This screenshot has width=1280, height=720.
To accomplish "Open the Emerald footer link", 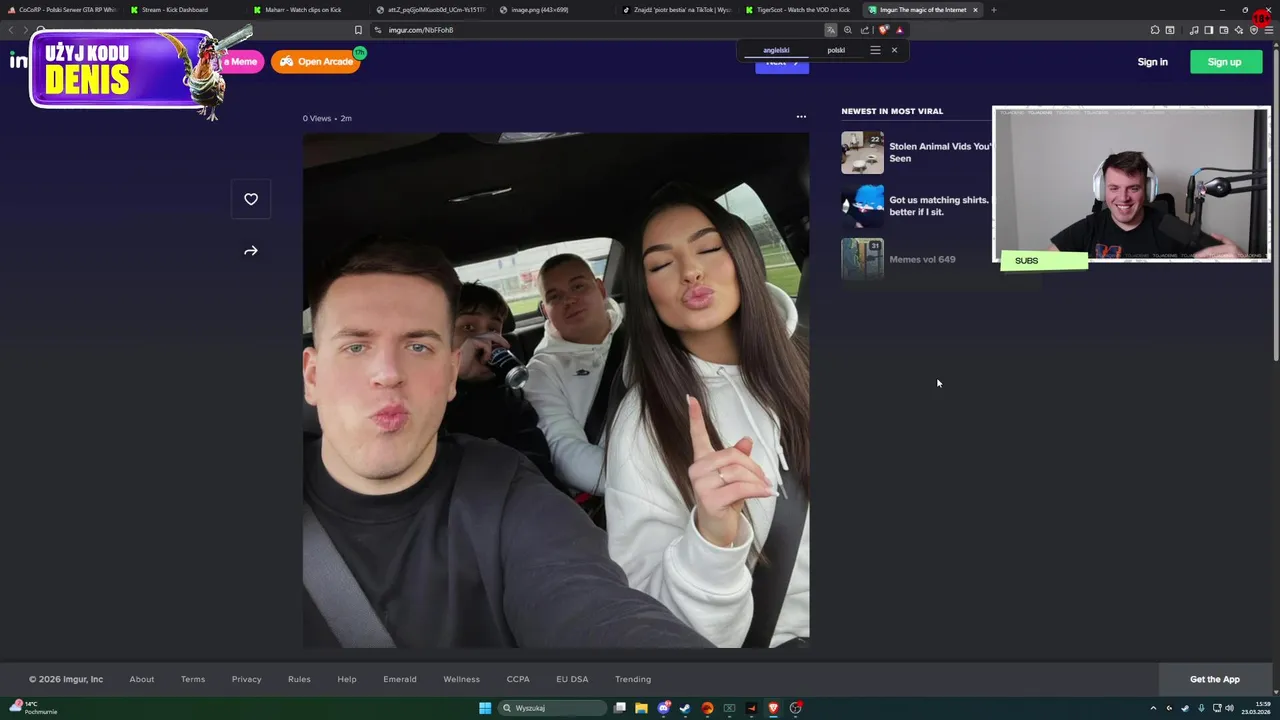I will coord(400,679).
